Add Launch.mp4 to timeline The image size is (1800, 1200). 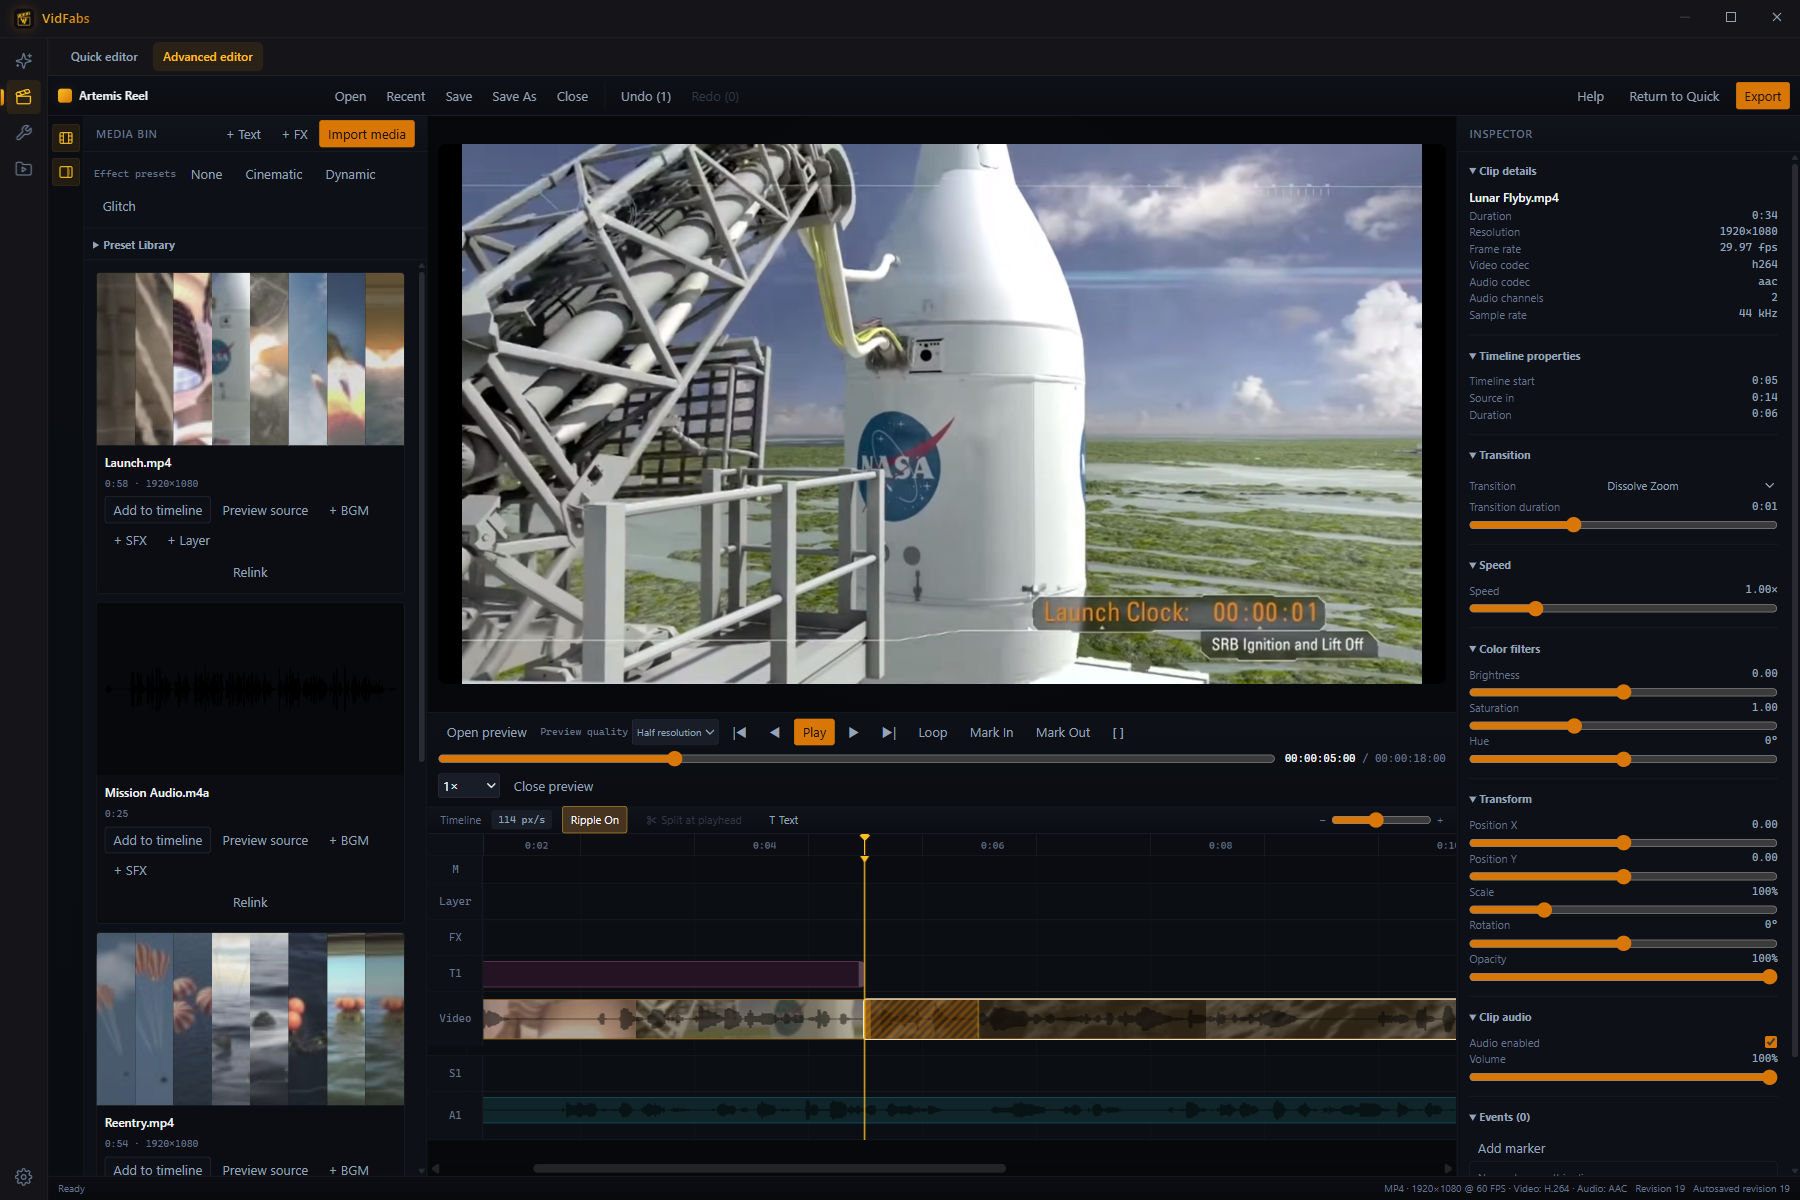[x=158, y=510]
